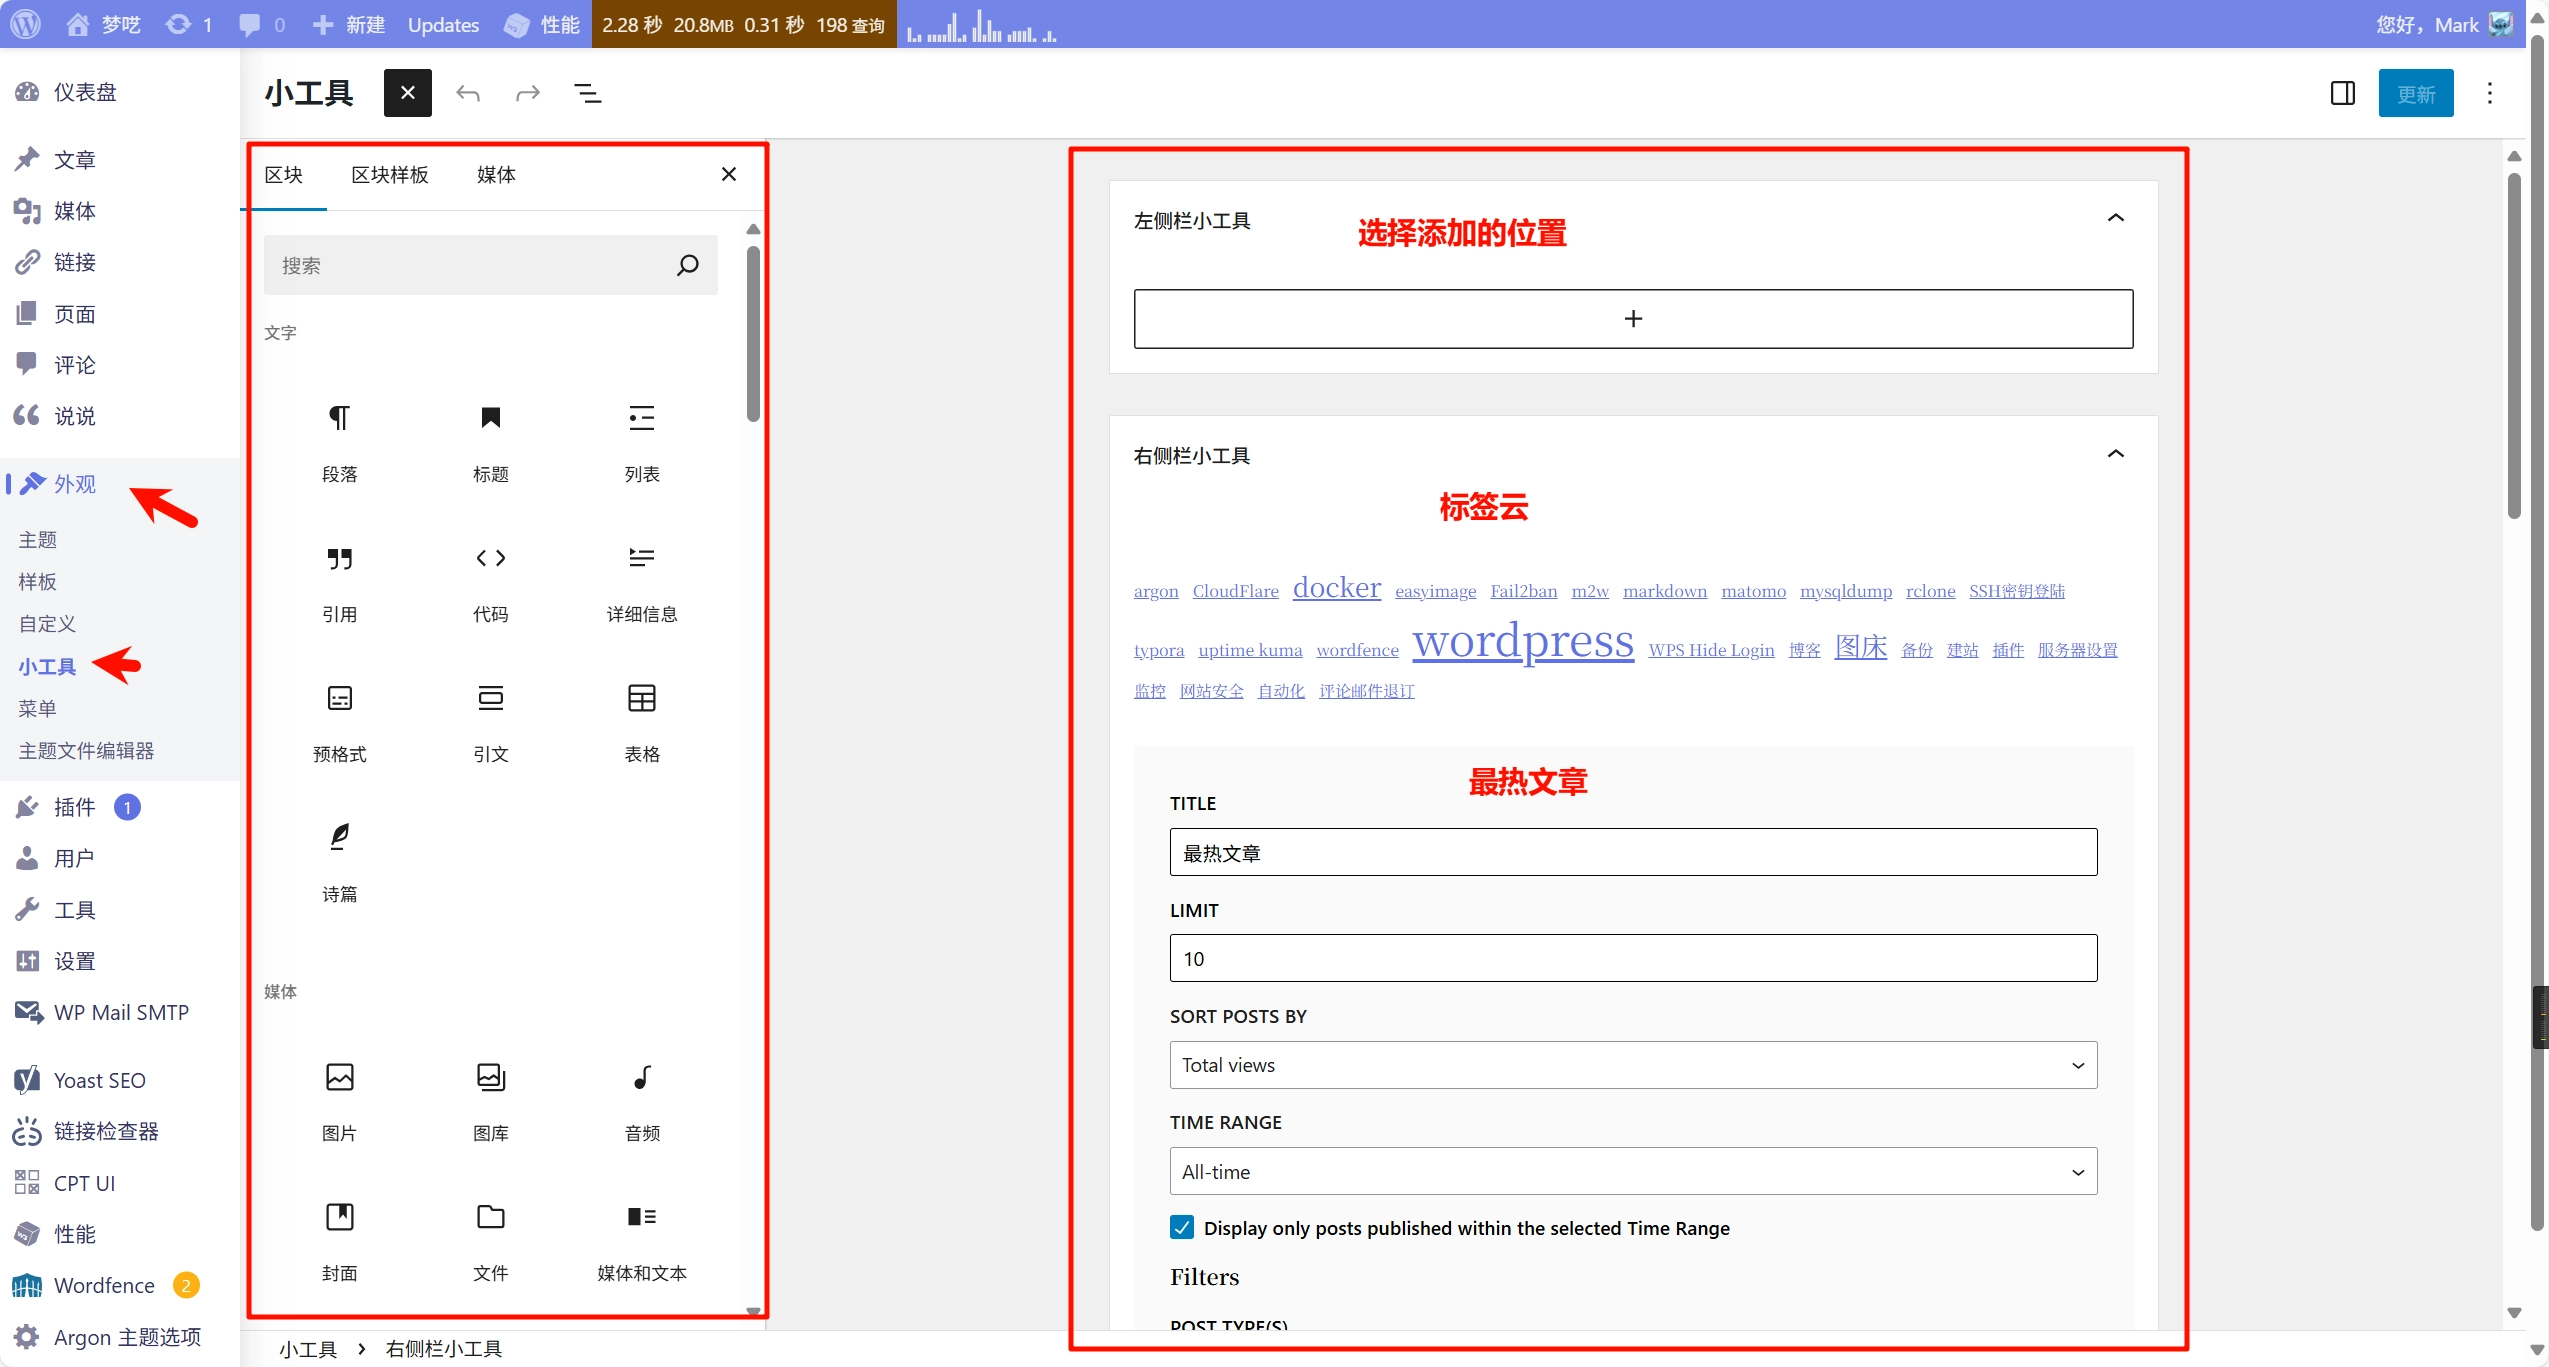The image size is (2549, 1367).
Task: Click the search magnifier in block inserter
Action: tap(687, 265)
